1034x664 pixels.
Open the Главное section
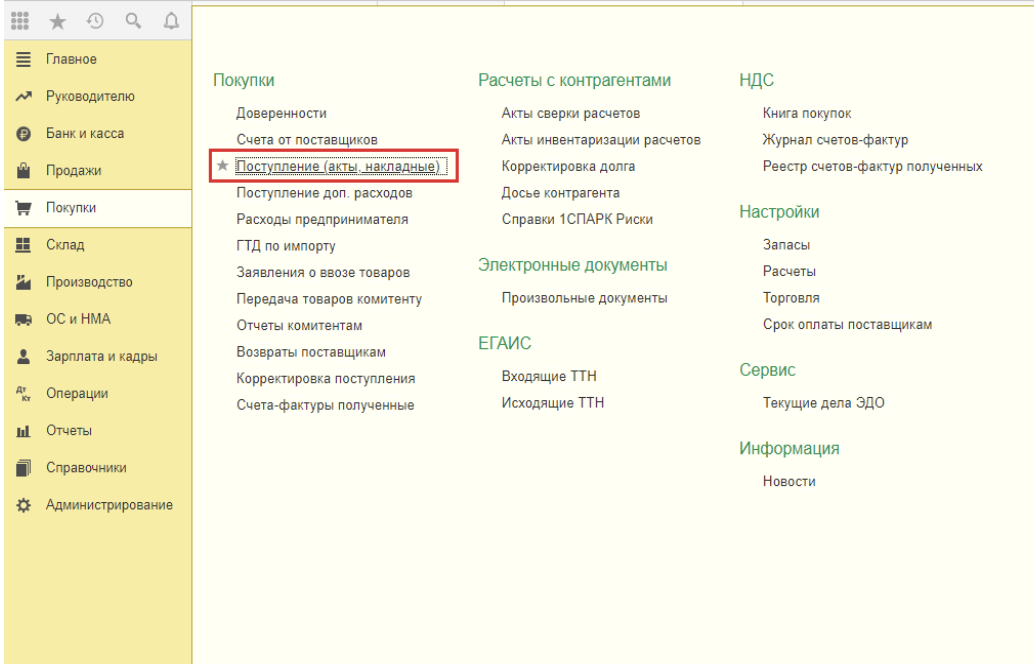click(x=71, y=59)
